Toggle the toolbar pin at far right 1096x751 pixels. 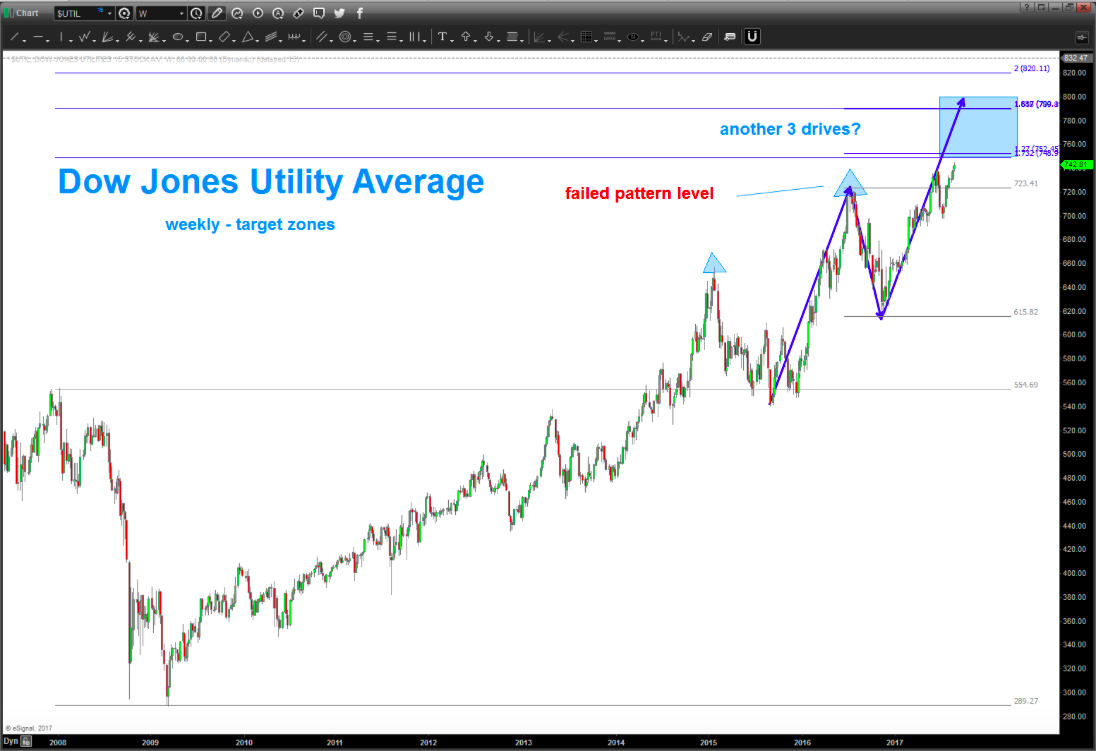pos(1081,37)
